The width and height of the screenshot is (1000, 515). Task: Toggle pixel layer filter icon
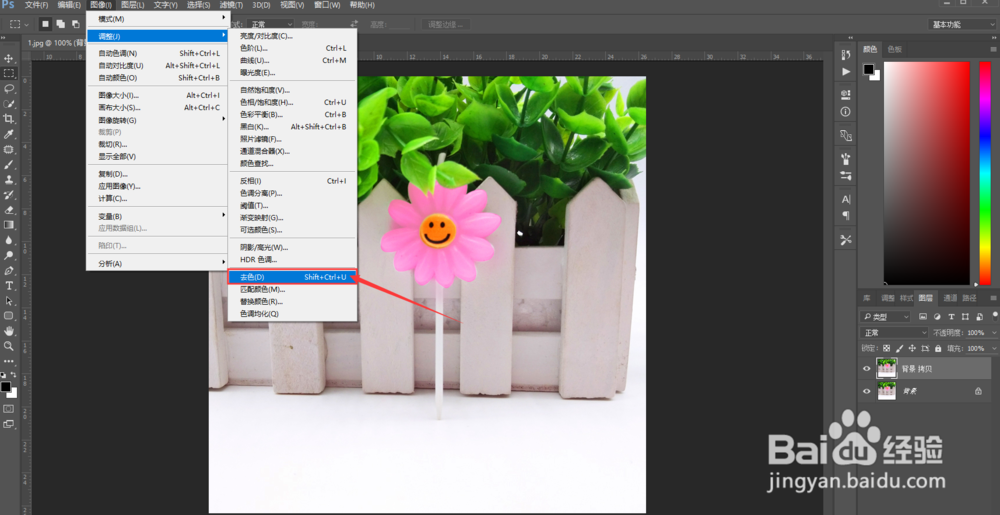[923, 317]
